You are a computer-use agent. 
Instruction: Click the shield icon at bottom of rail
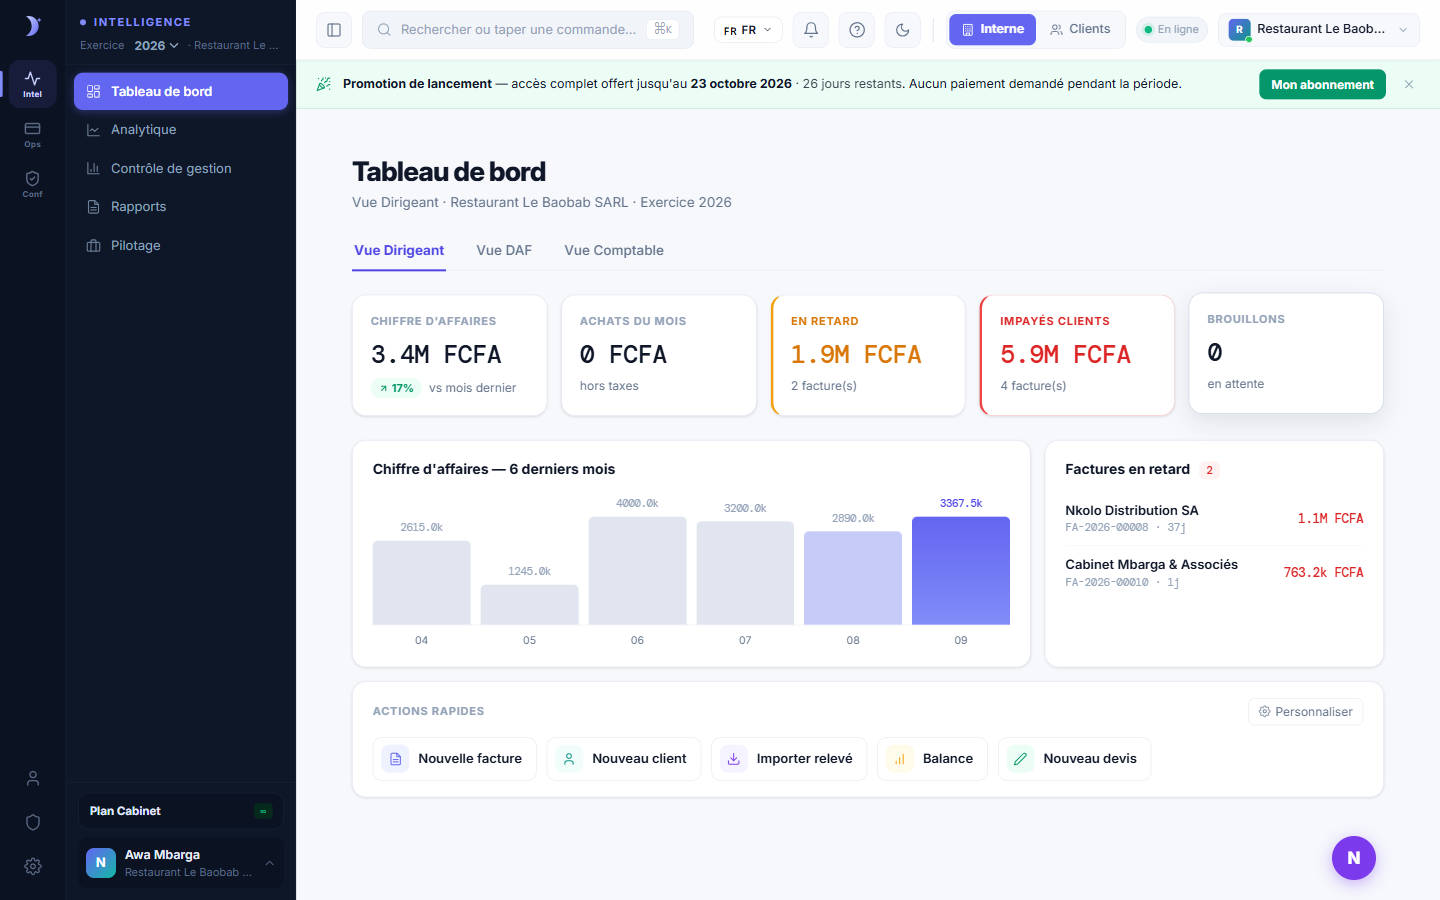point(33,822)
